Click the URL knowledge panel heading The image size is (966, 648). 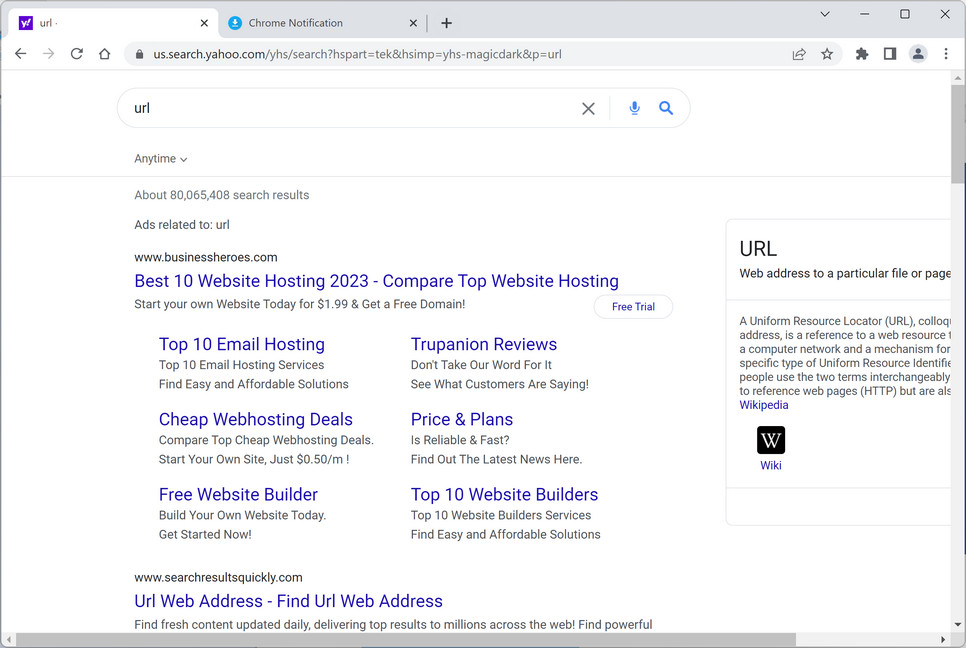[x=758, y=249]
